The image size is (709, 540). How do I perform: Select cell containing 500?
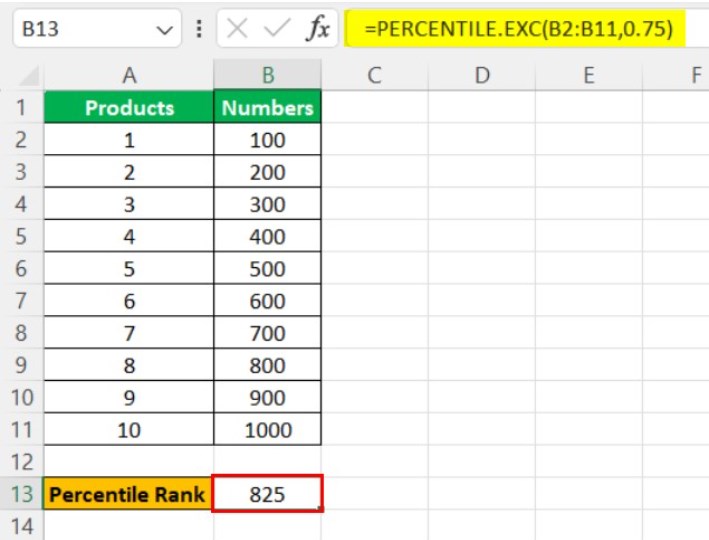coord(267,268)
